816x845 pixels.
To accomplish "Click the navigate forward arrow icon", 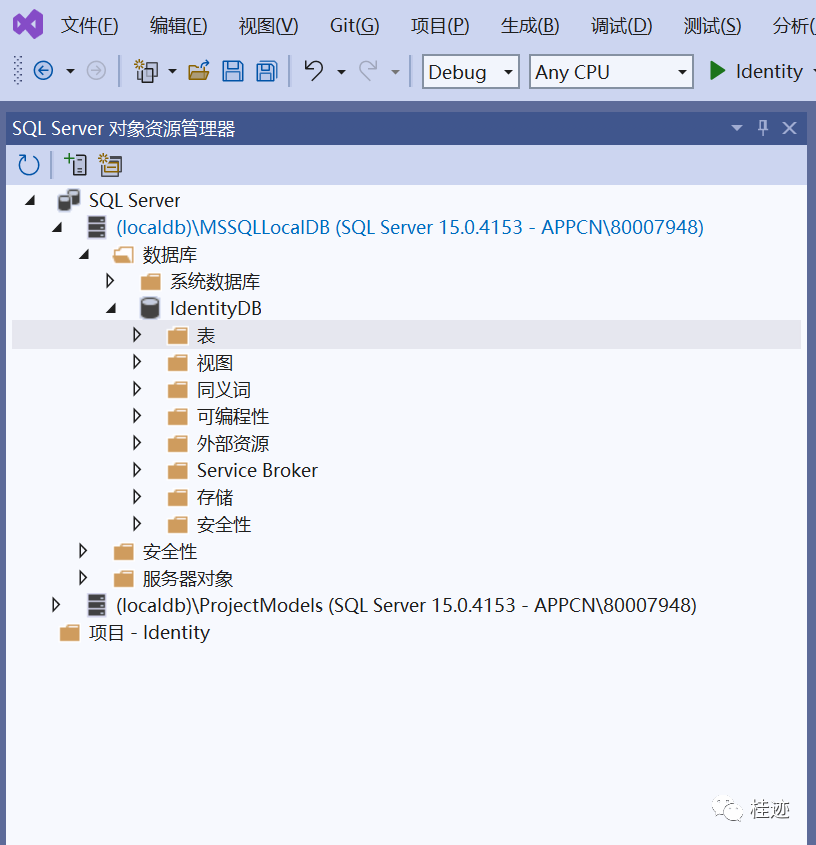I will tap(96, 71).
